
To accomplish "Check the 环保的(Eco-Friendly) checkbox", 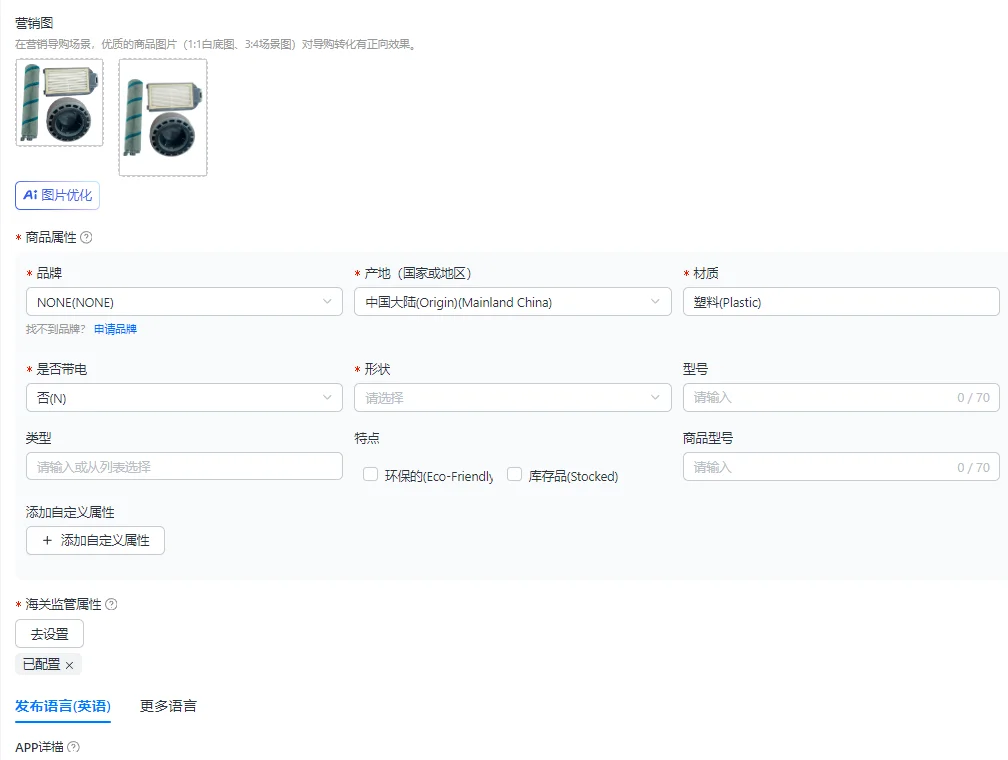I will pyautogui.click(x=370, y=475).
